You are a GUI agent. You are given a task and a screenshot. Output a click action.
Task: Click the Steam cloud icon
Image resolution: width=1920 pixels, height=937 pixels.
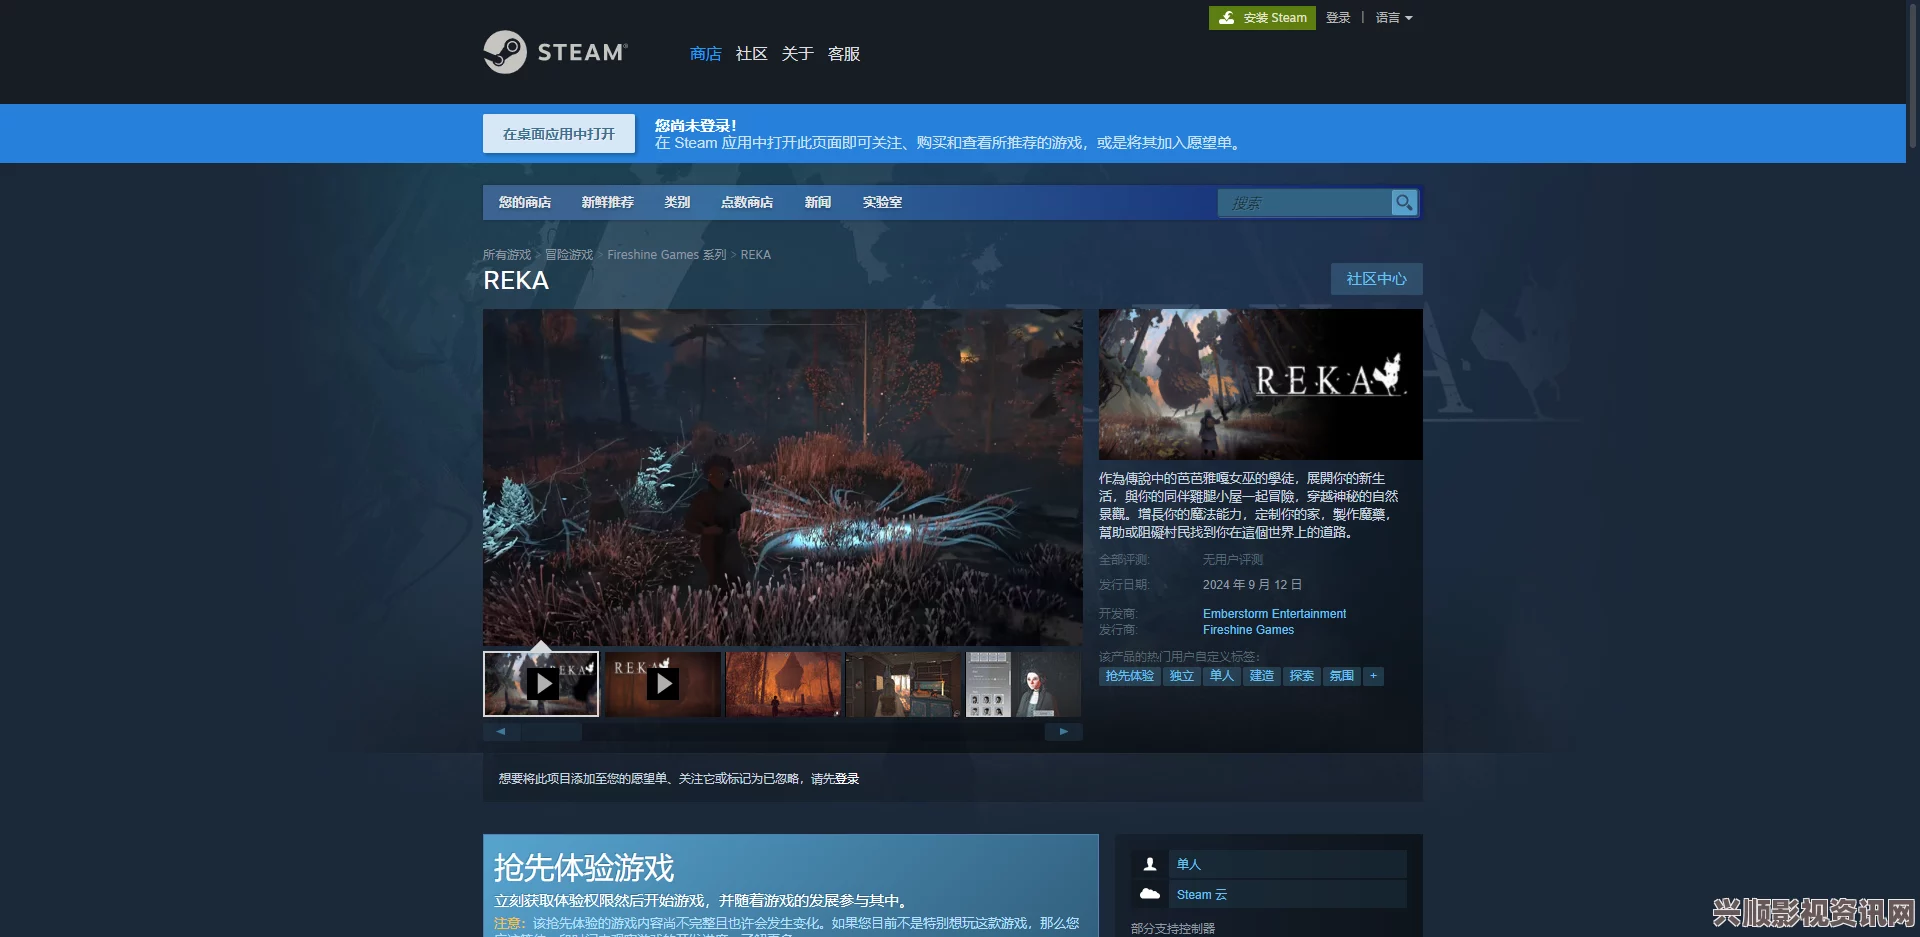1150,894
